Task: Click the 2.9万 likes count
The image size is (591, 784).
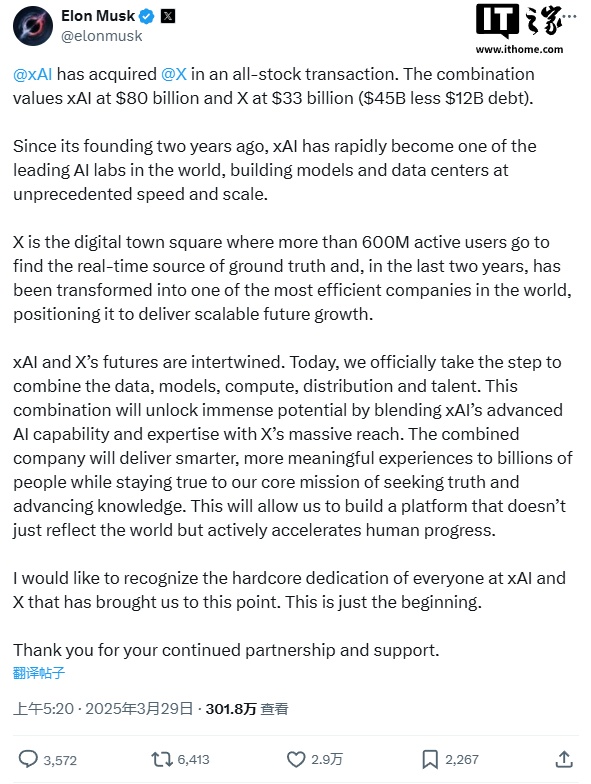Action: pyautogui.click(x=327, y=760)
